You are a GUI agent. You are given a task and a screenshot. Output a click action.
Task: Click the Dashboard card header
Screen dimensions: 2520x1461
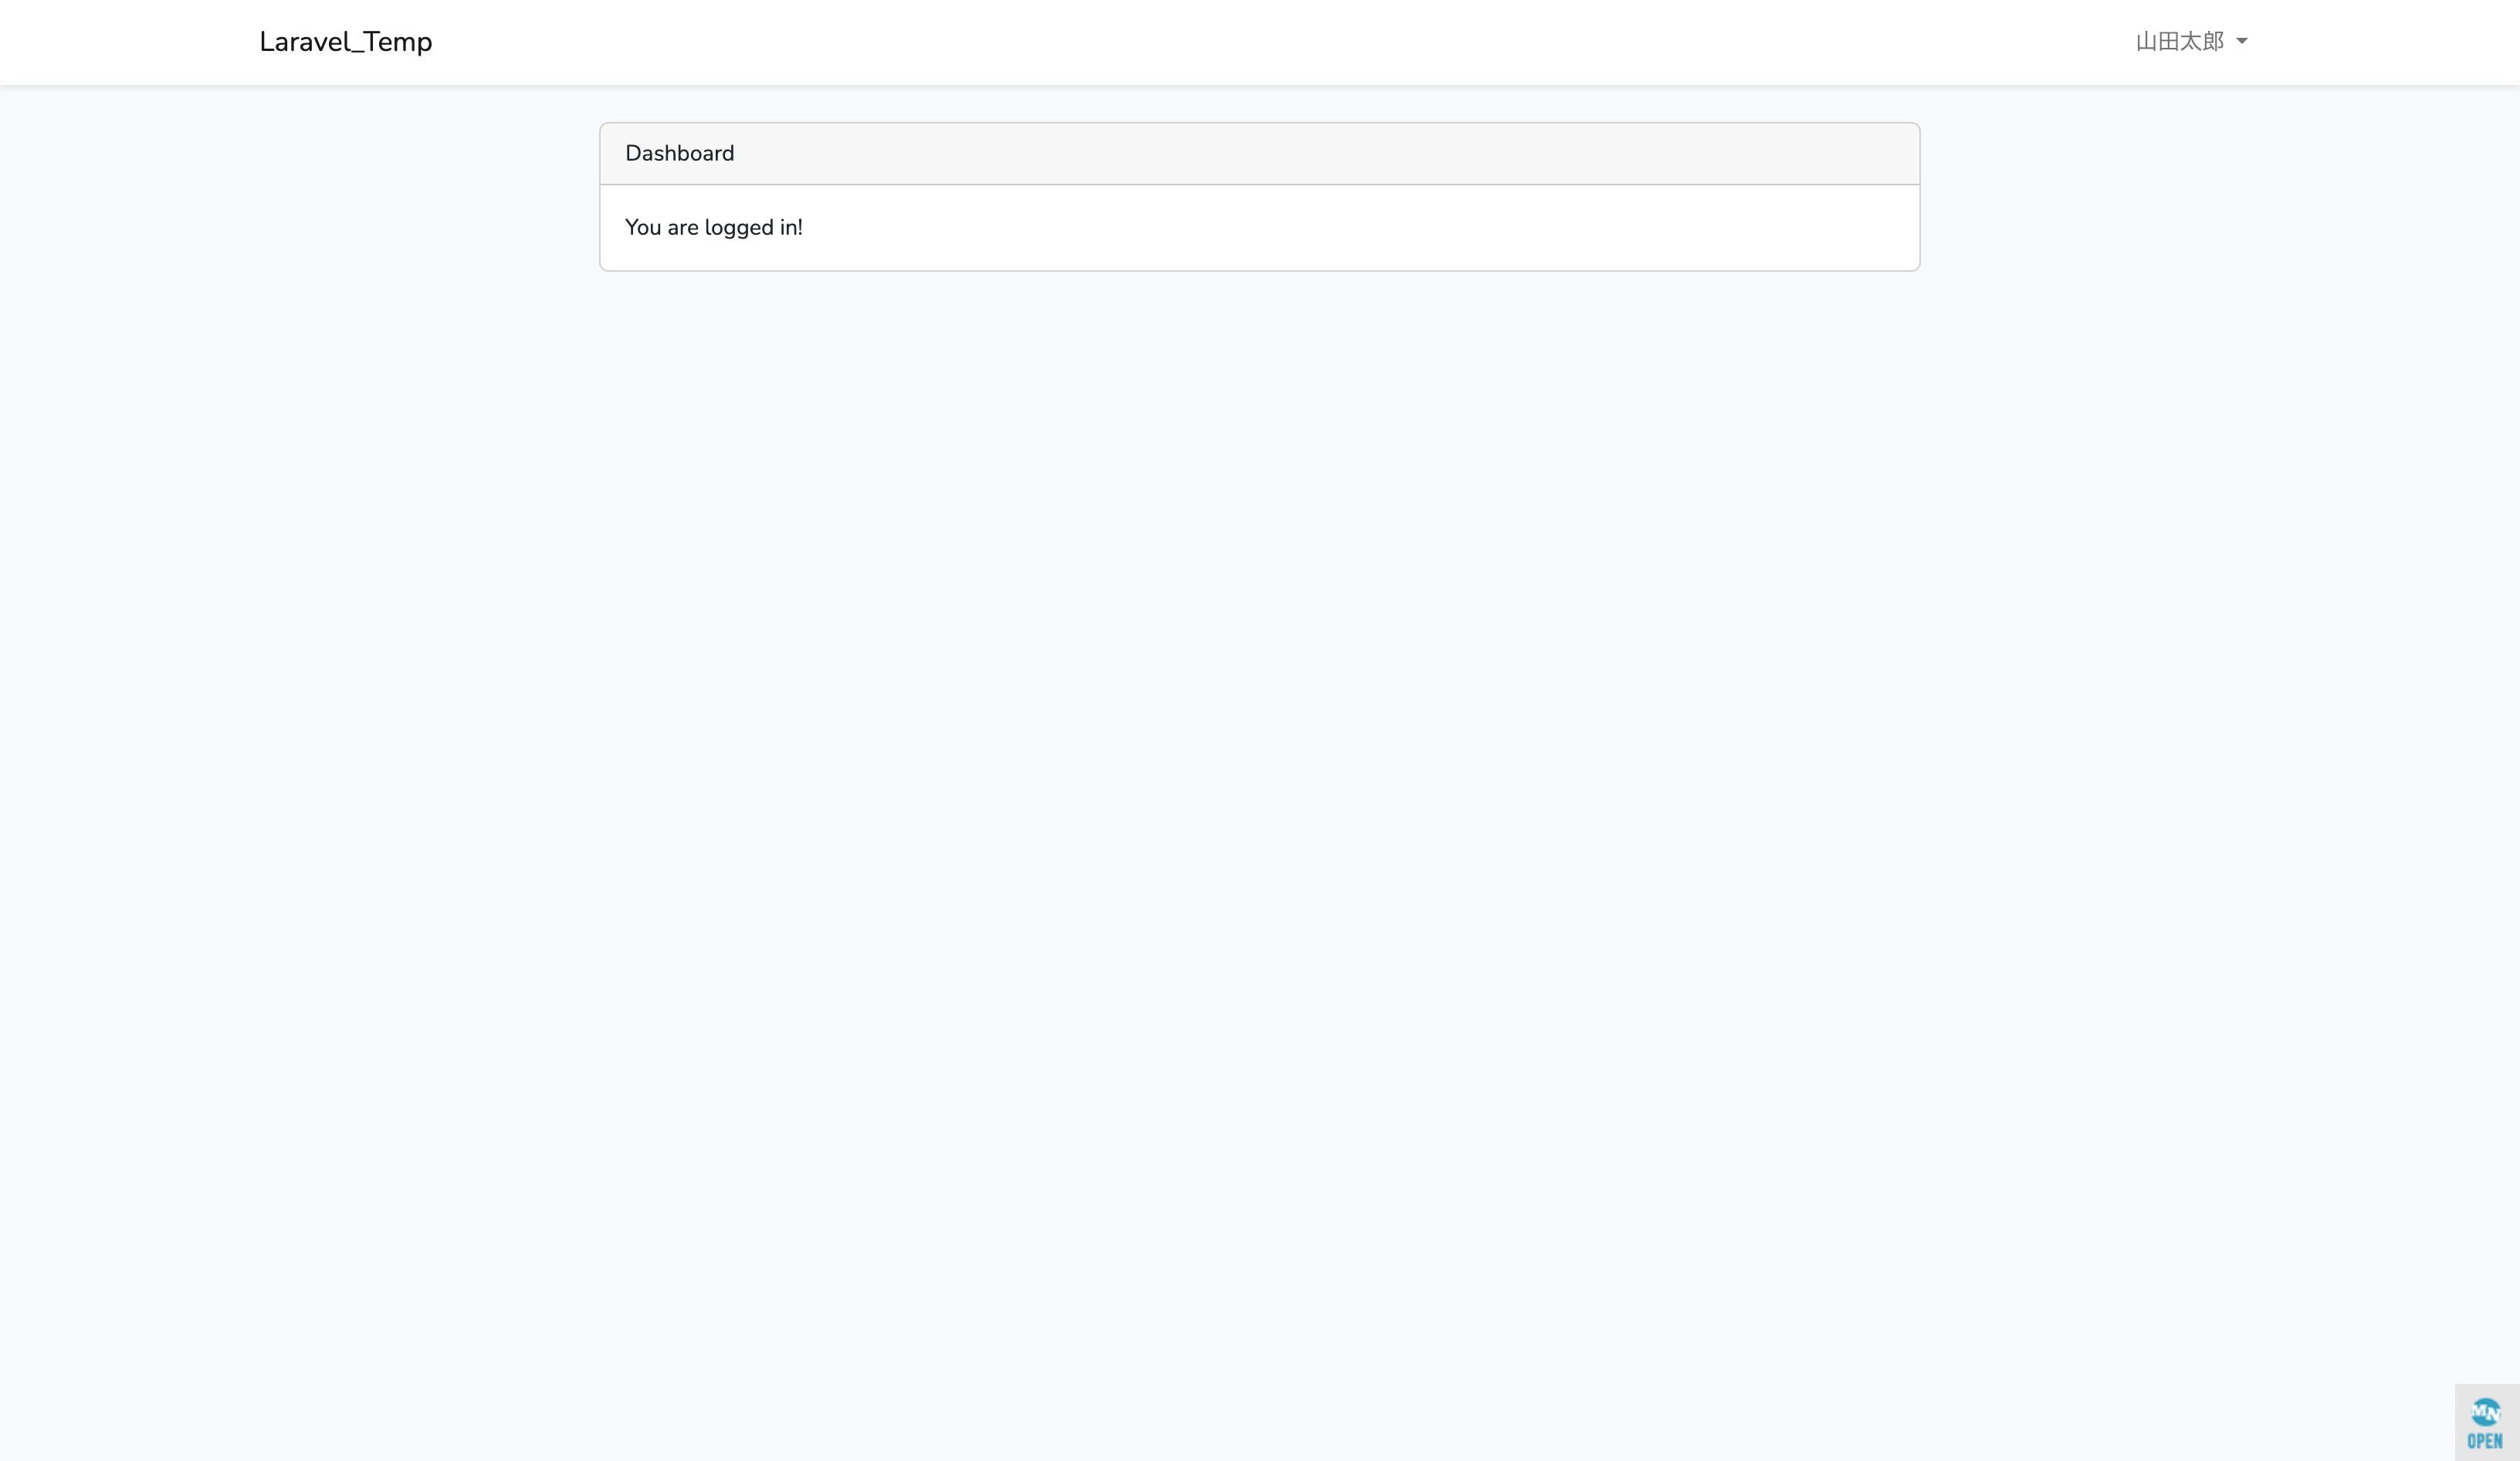pos(1259,153)
